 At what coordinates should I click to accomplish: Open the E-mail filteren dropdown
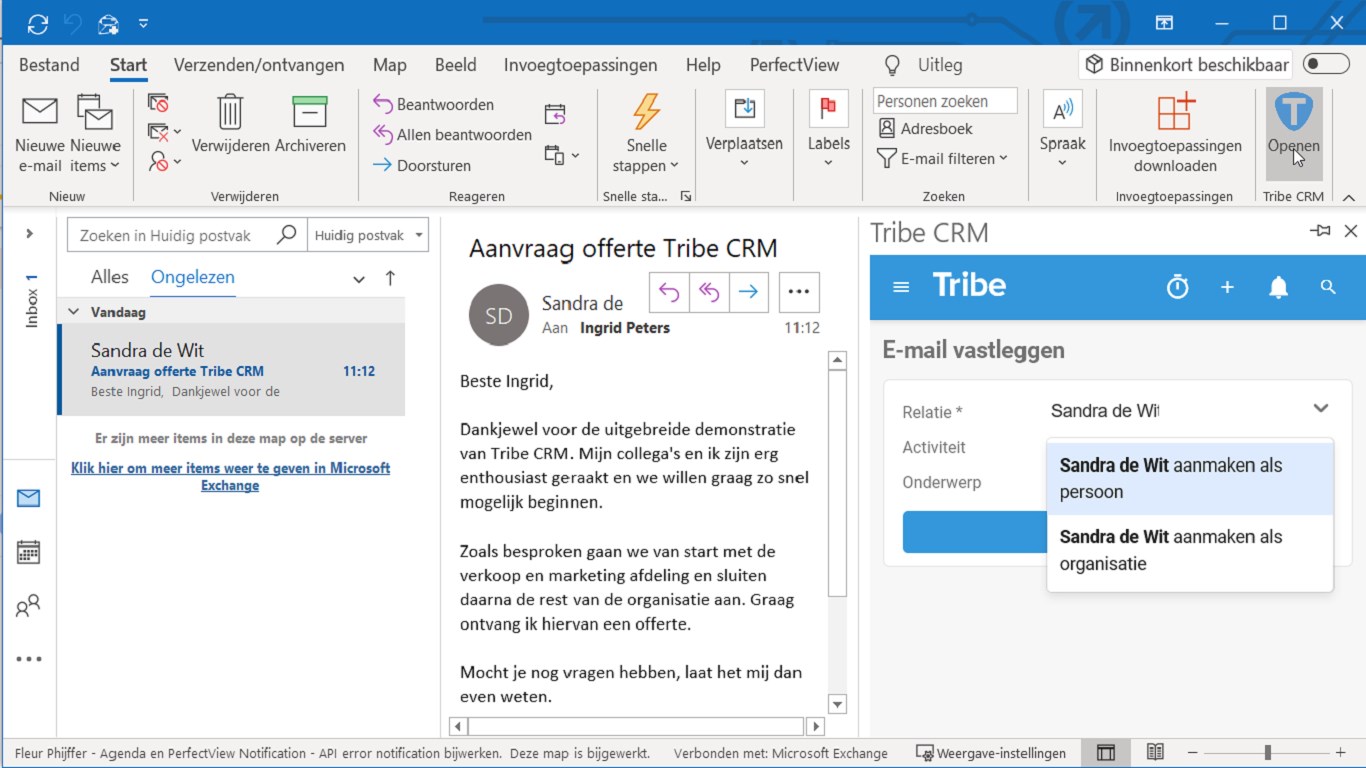point(942,158)
